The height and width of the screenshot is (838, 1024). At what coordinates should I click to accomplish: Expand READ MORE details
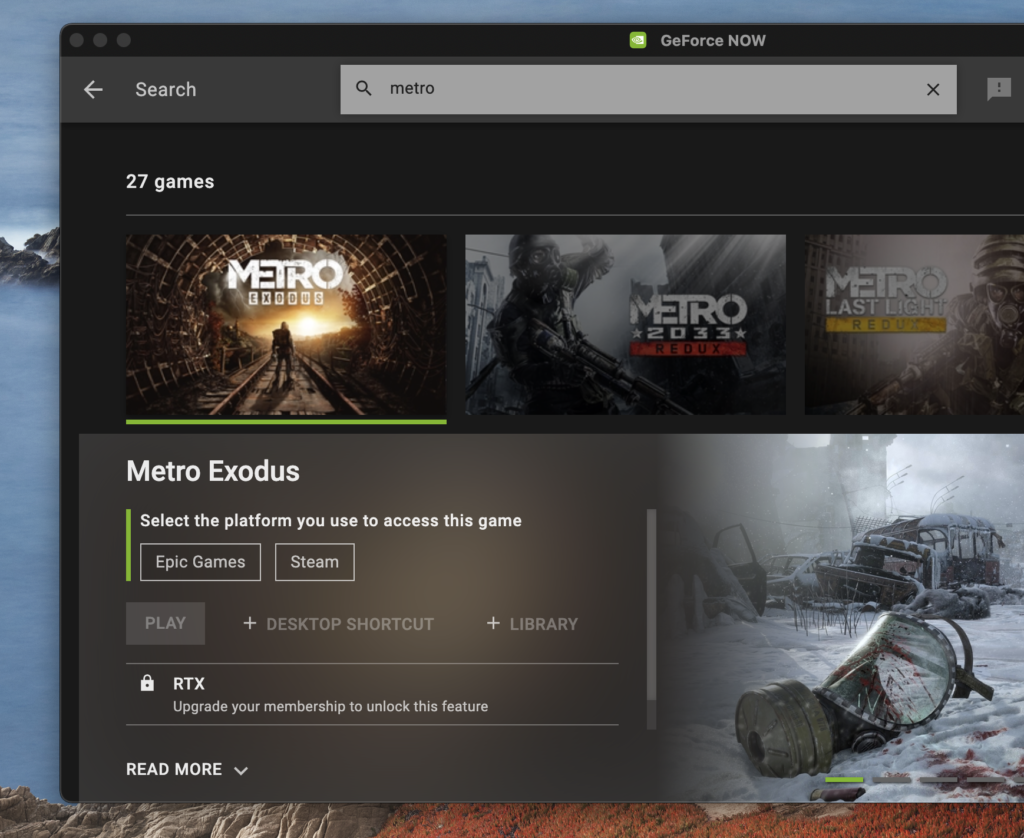coord(187,769)
